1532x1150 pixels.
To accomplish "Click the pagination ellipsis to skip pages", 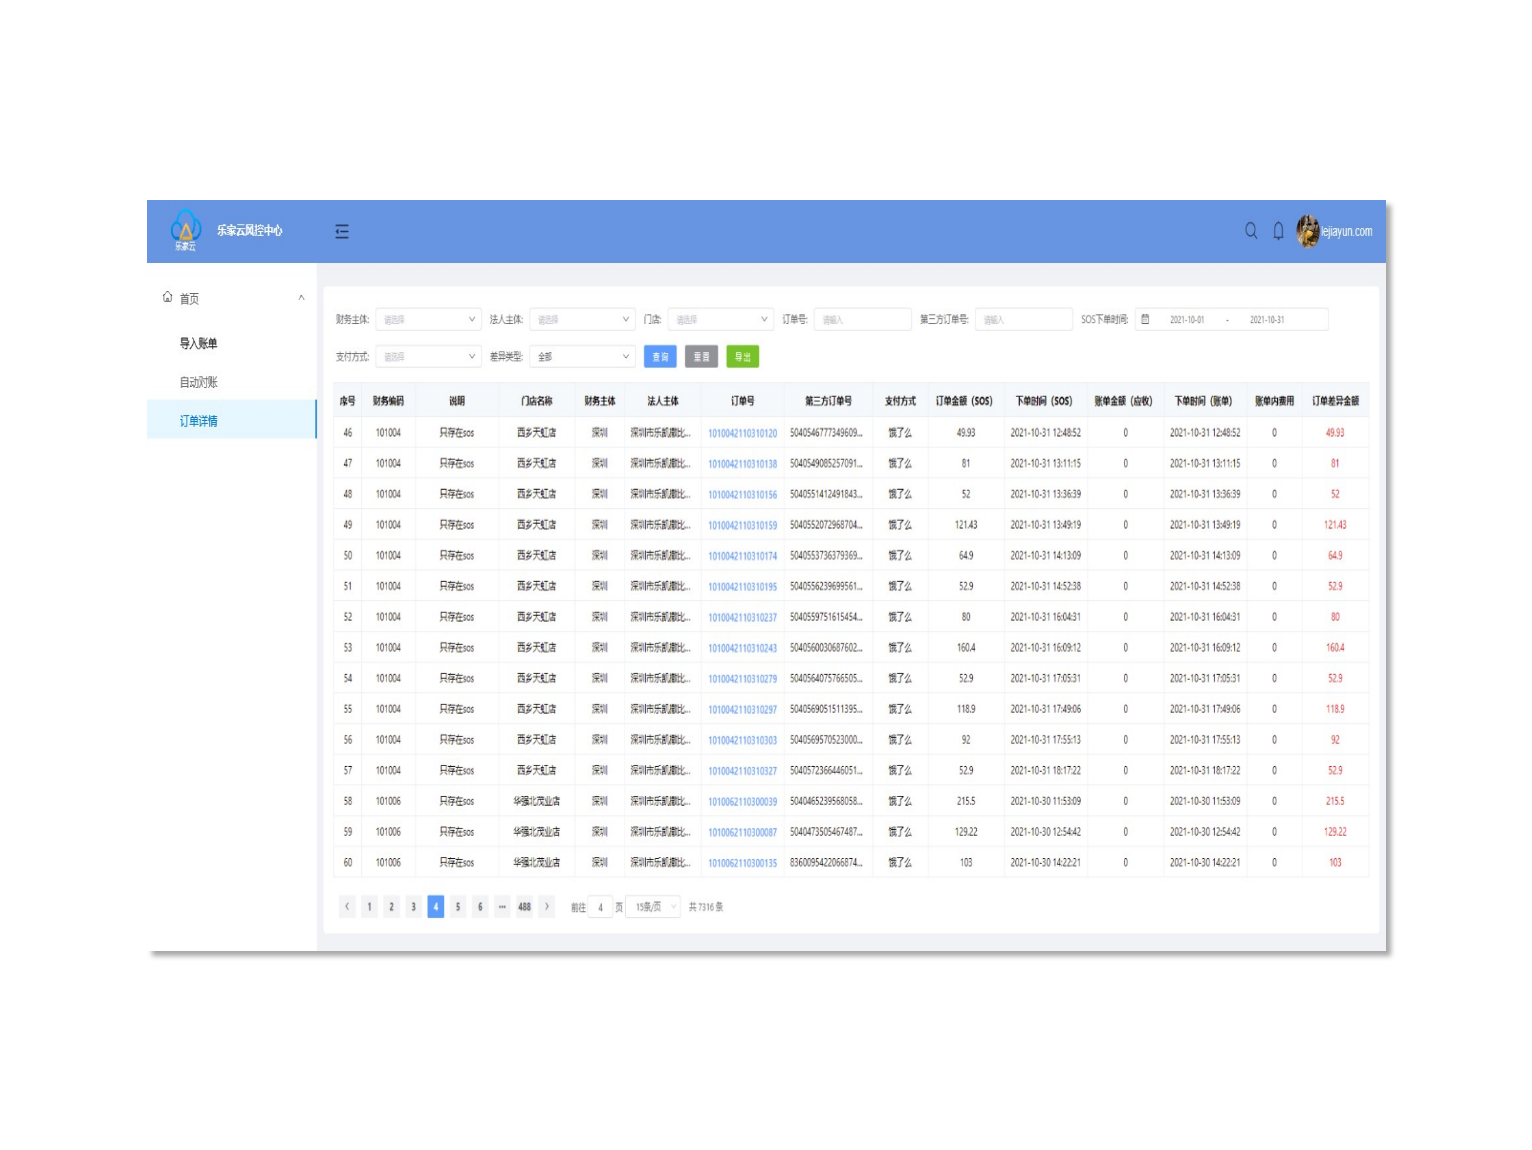I will coord(502,907).
